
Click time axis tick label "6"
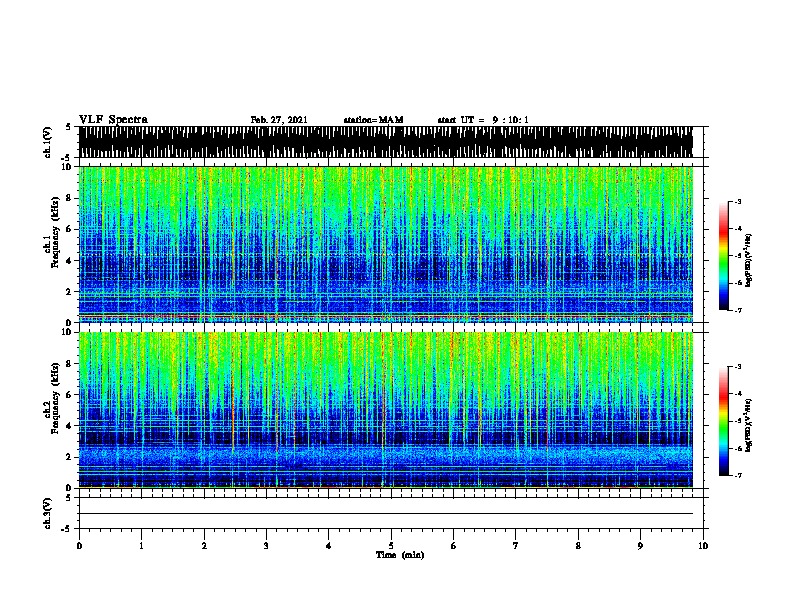click(x=453, y=545)
